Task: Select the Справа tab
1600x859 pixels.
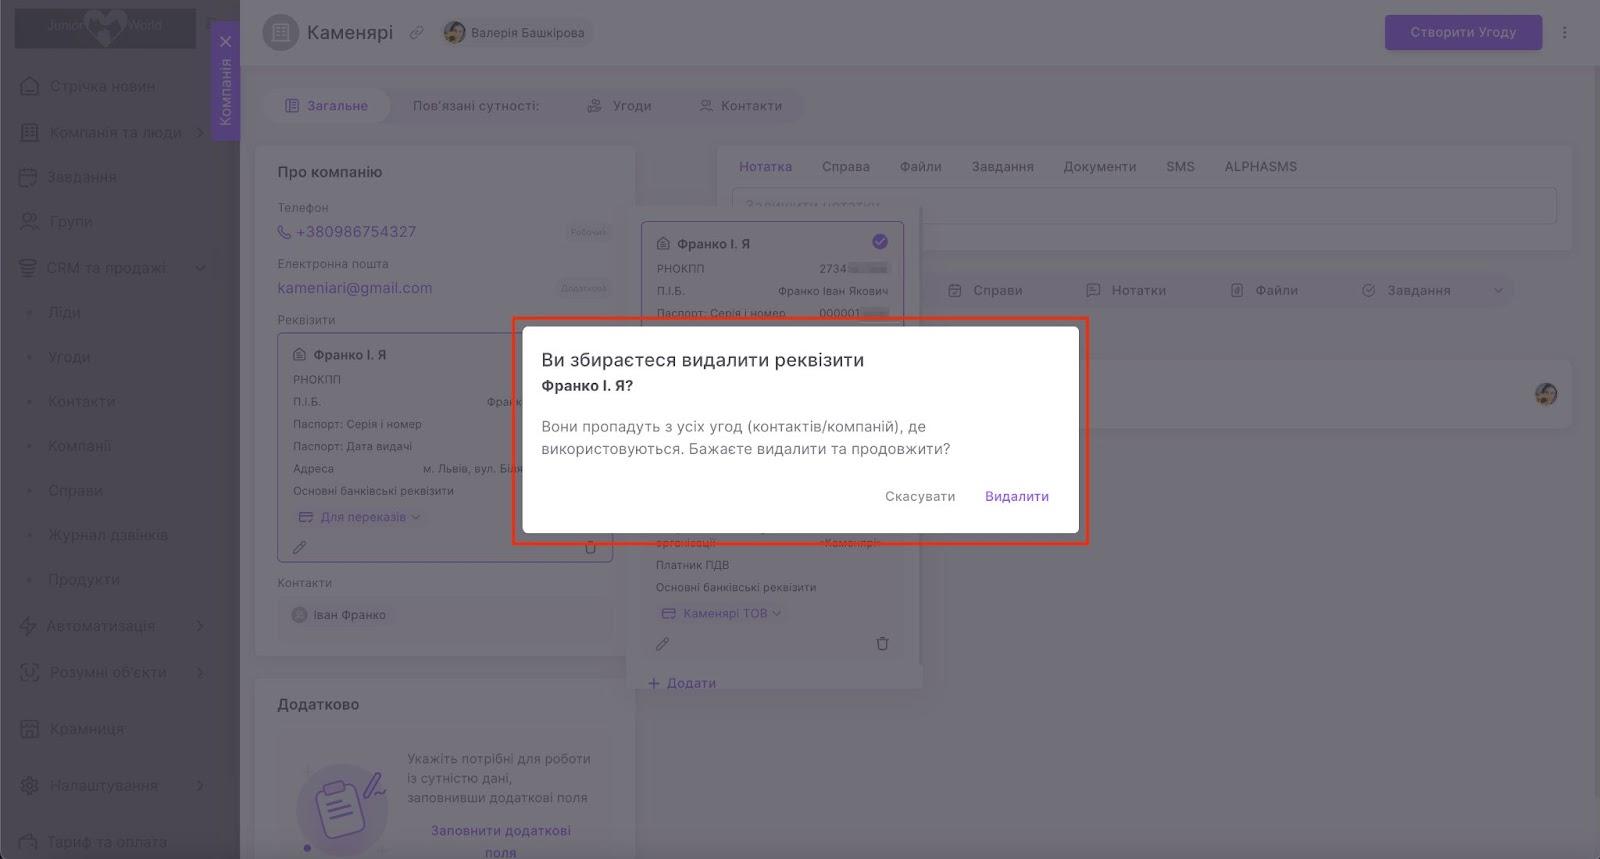Action: [846, 167]
